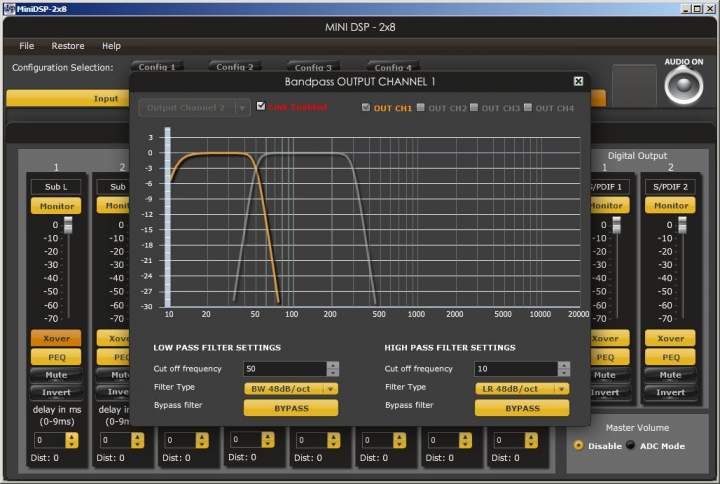Expand the Output Channel selection dropdown
The width and height of the screenshot is (720, 484).
click(x=194, y=107)
